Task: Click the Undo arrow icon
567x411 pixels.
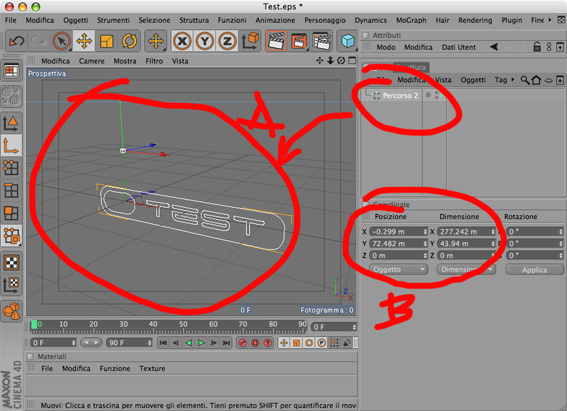Action: (17, 41)
